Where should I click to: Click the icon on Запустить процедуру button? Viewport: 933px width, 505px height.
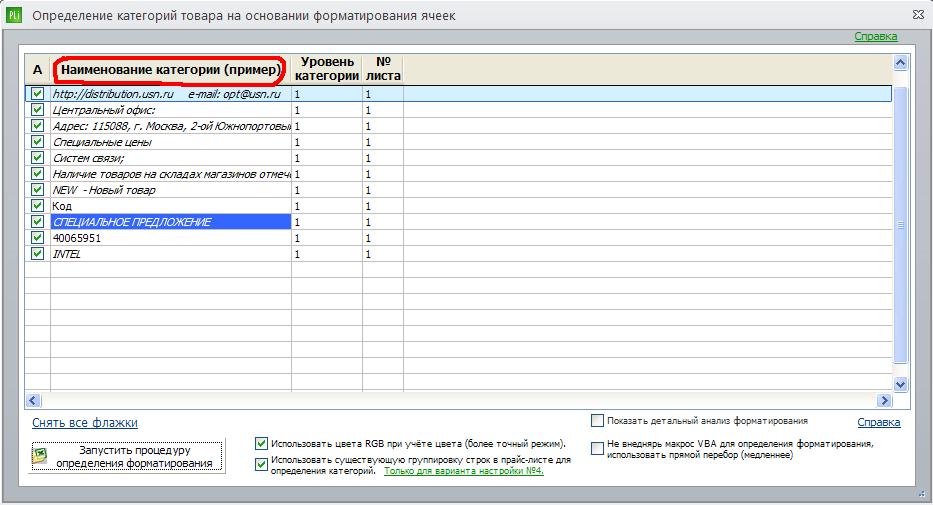coord(40,456)
